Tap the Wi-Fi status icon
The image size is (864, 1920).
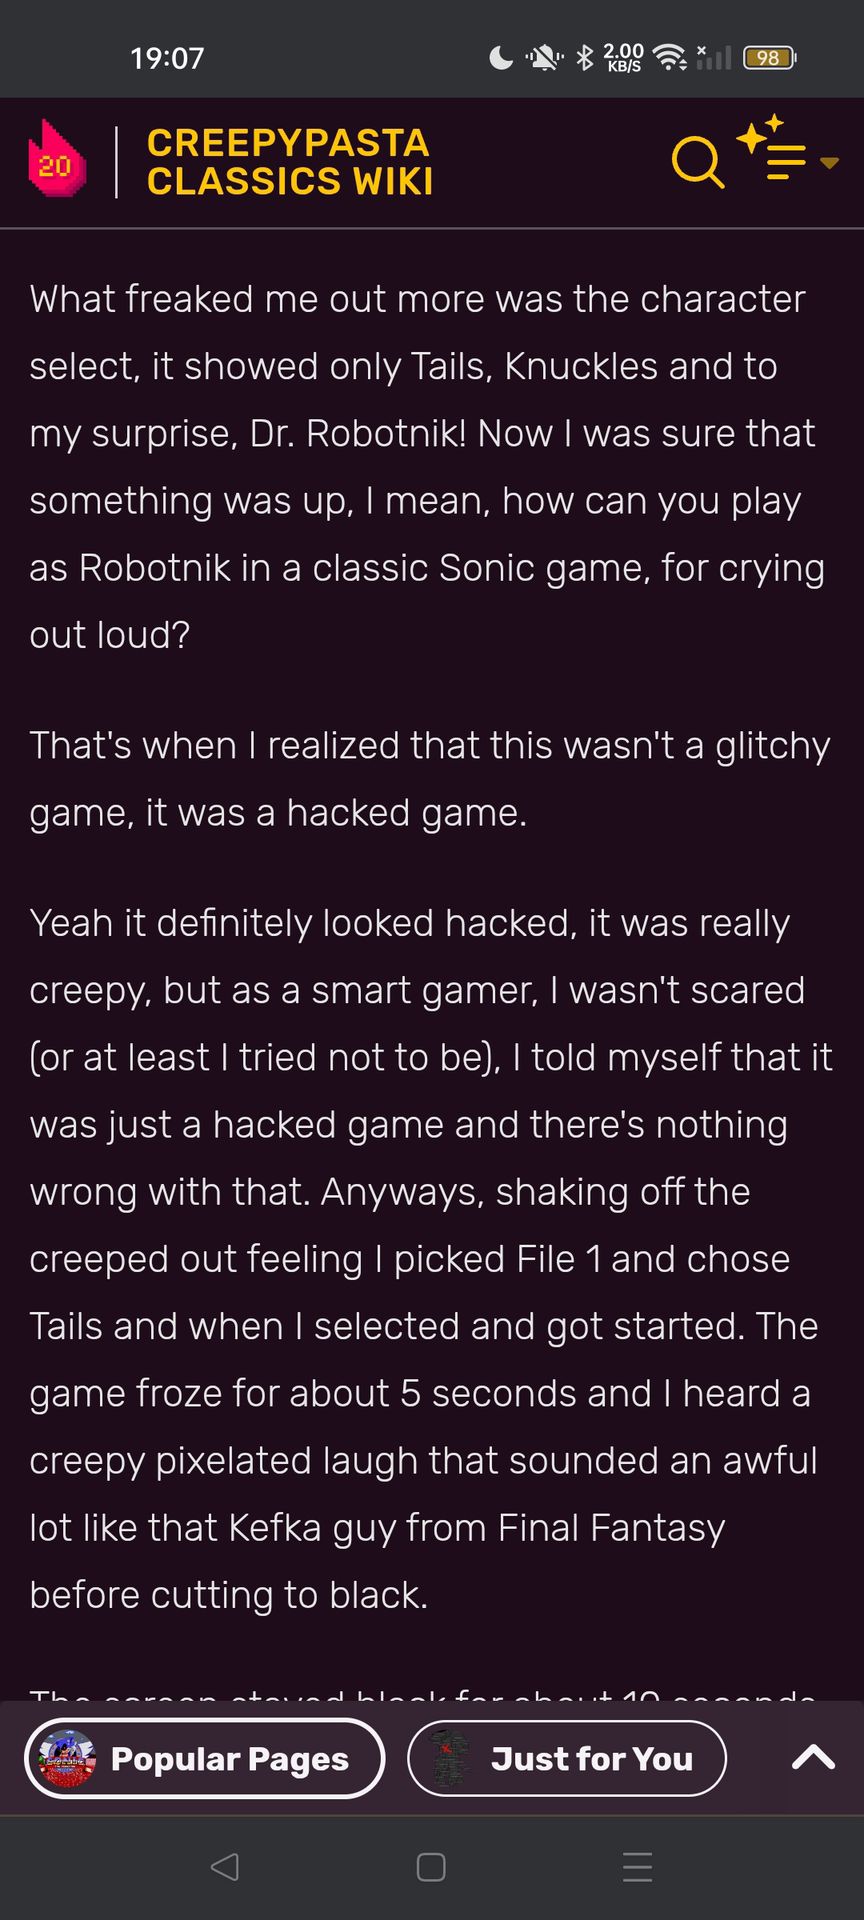coord(669,58)
